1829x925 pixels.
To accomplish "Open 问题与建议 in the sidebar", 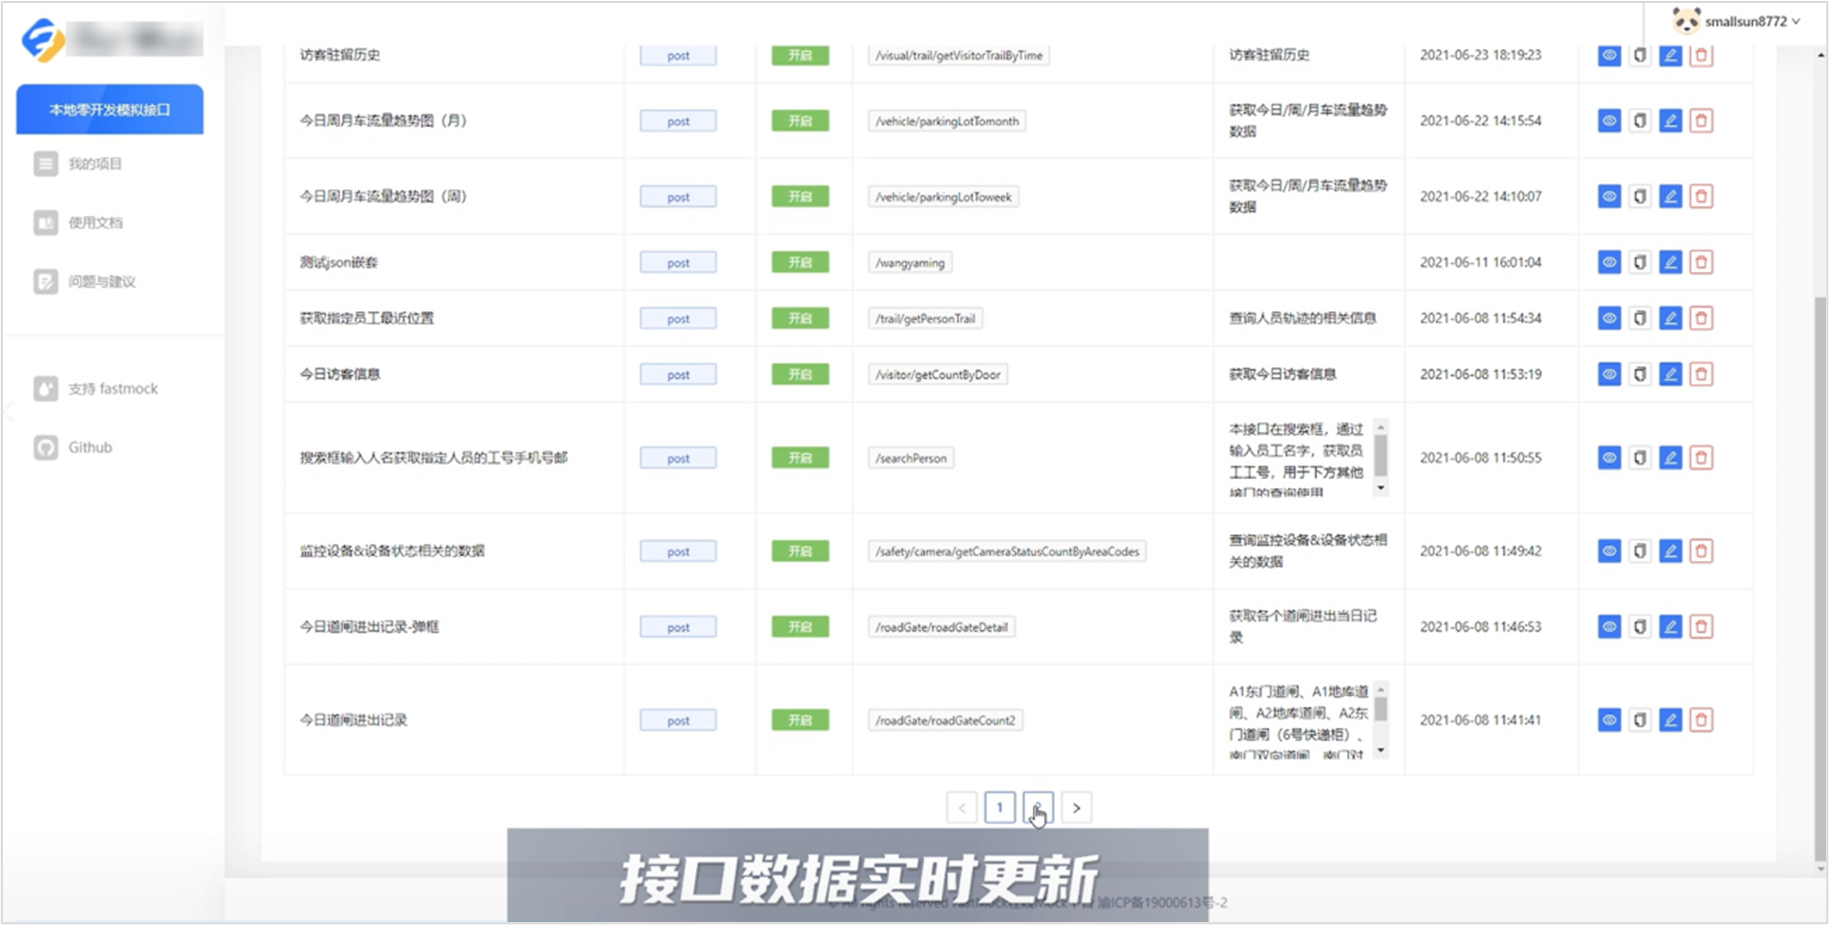I will tap(100, 282).
